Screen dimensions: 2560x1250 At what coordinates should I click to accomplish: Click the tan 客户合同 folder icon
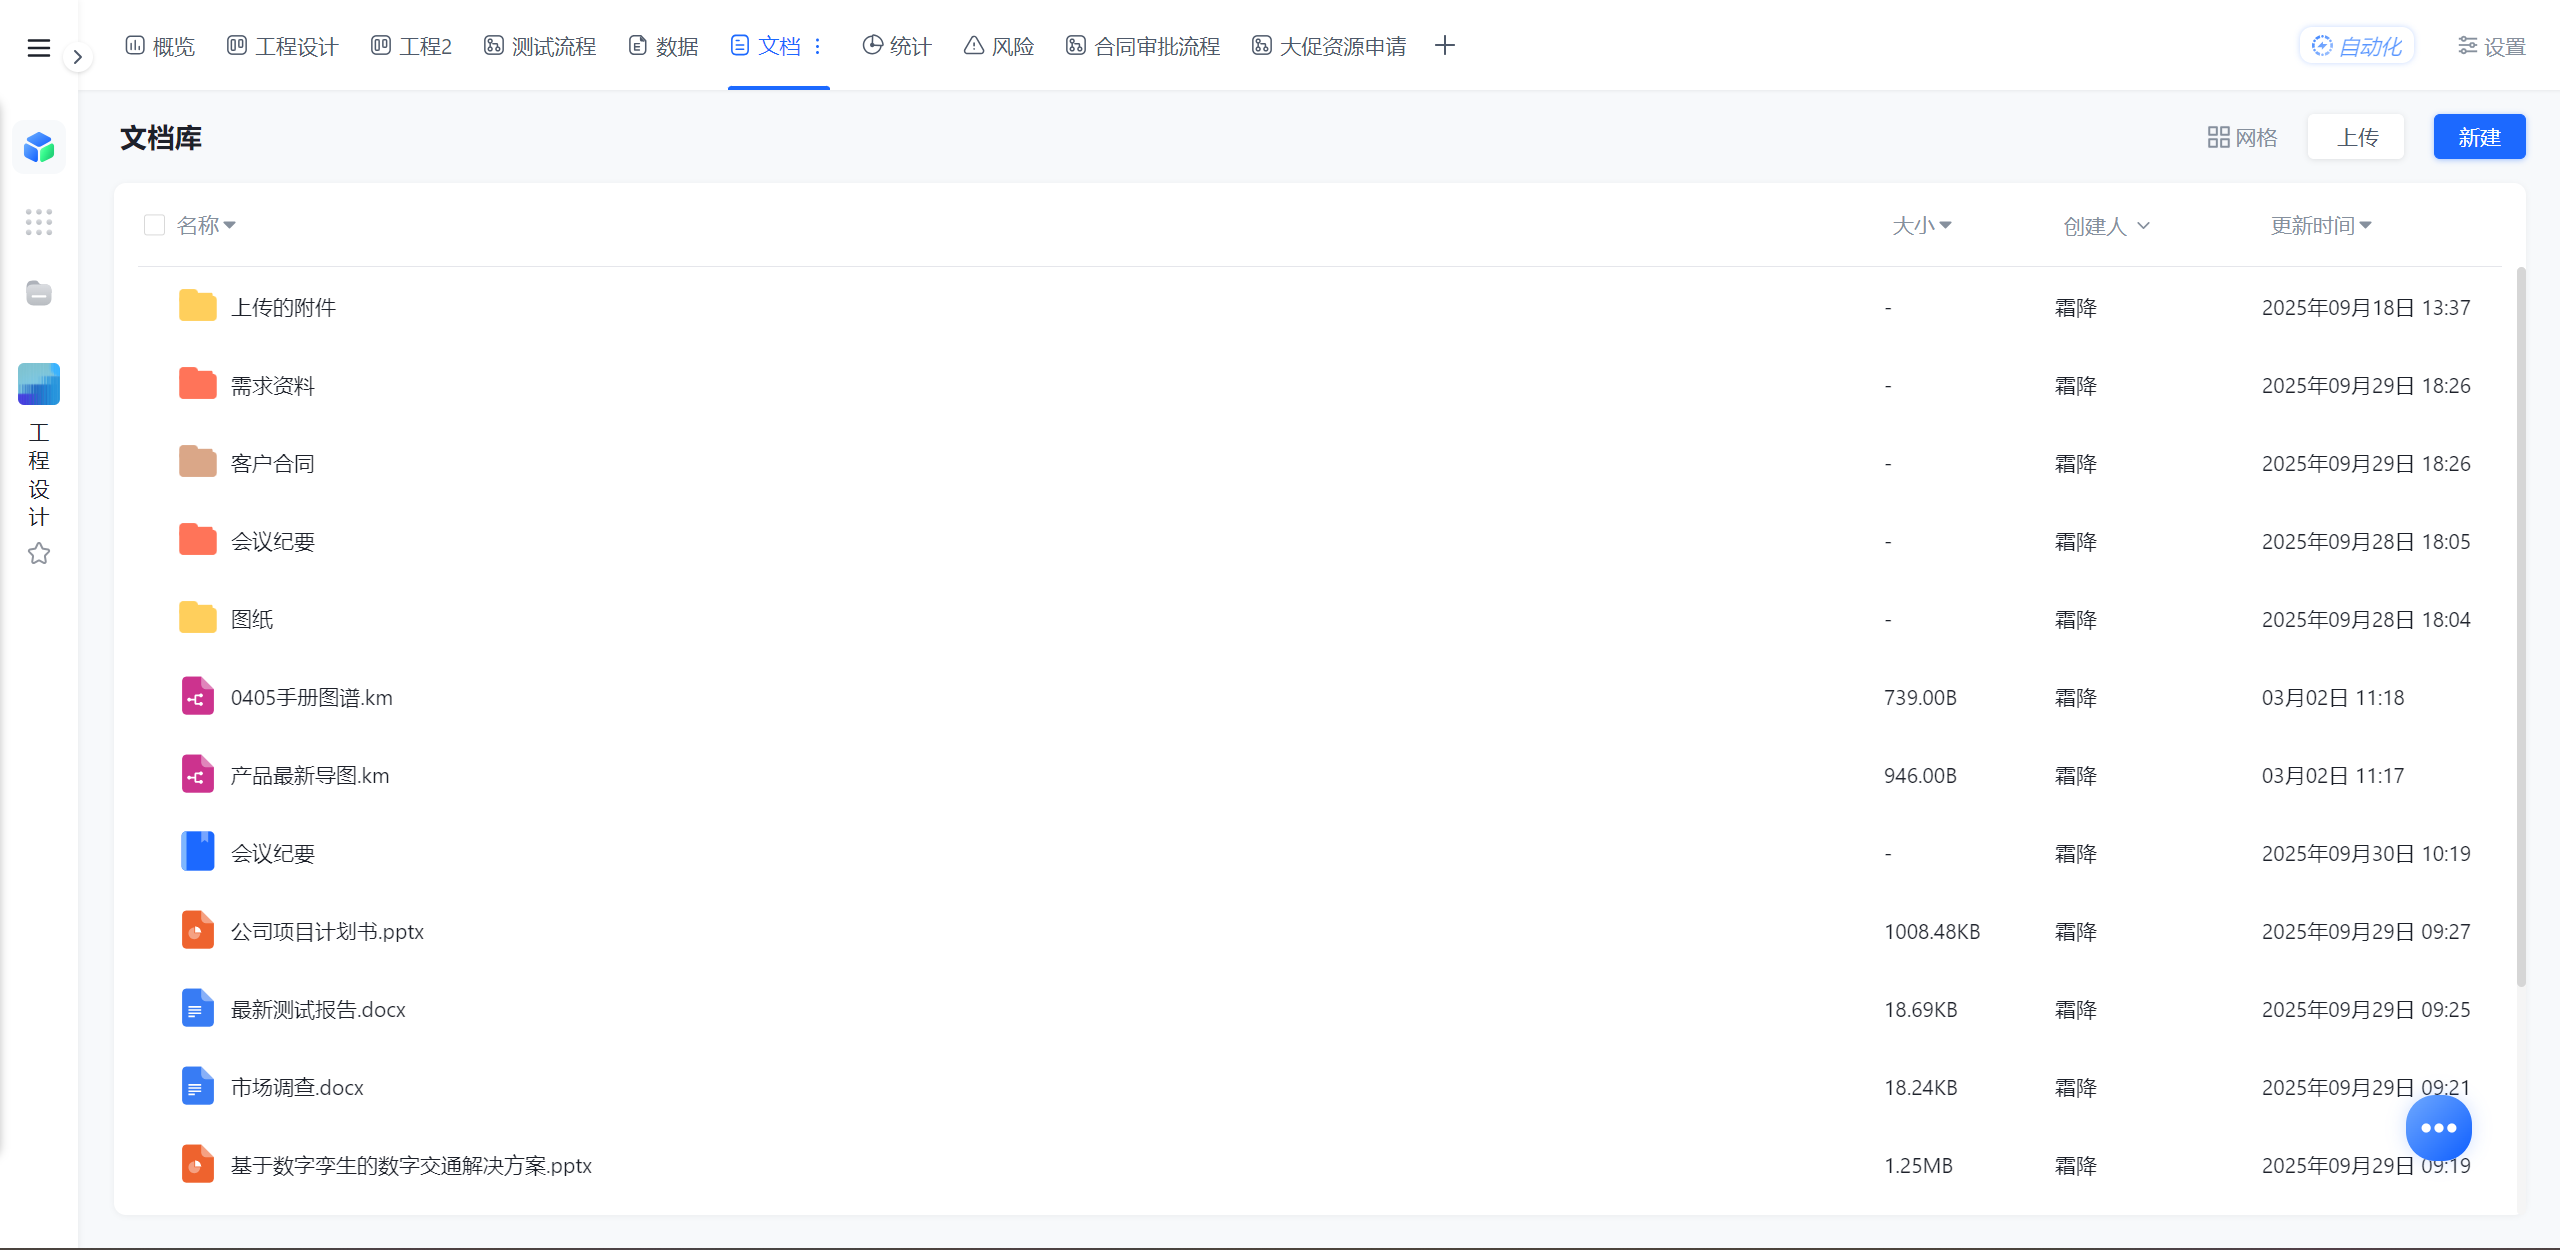[198, 462]
